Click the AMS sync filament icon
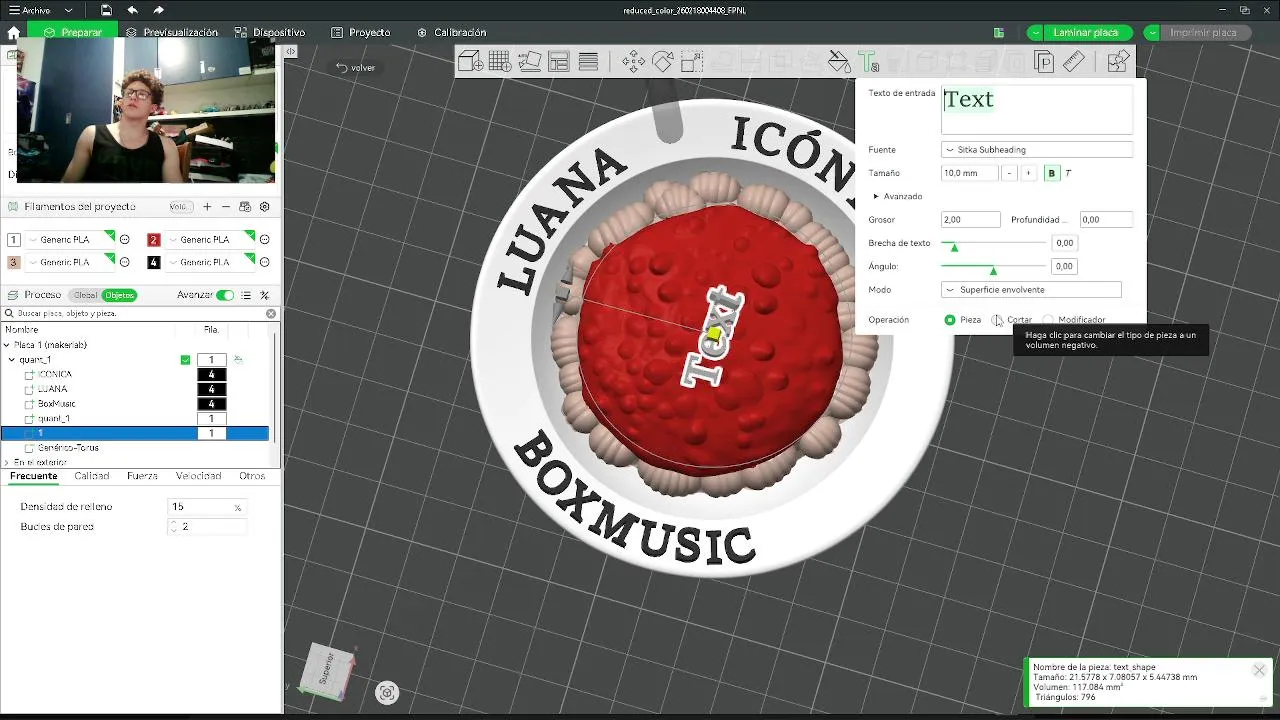1280x720 pixels. (x=245, y=207)
